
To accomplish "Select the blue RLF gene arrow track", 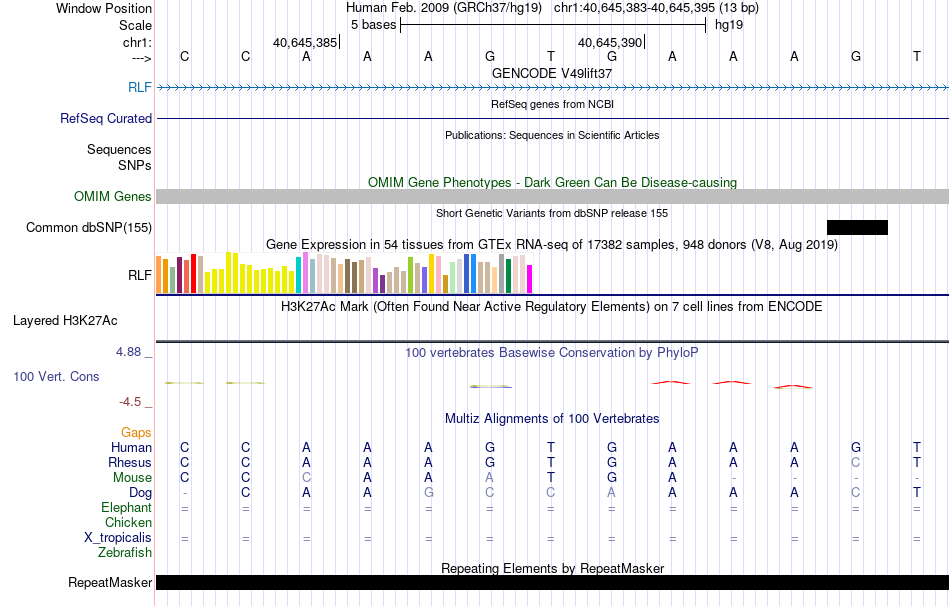I will pos(553,87).
